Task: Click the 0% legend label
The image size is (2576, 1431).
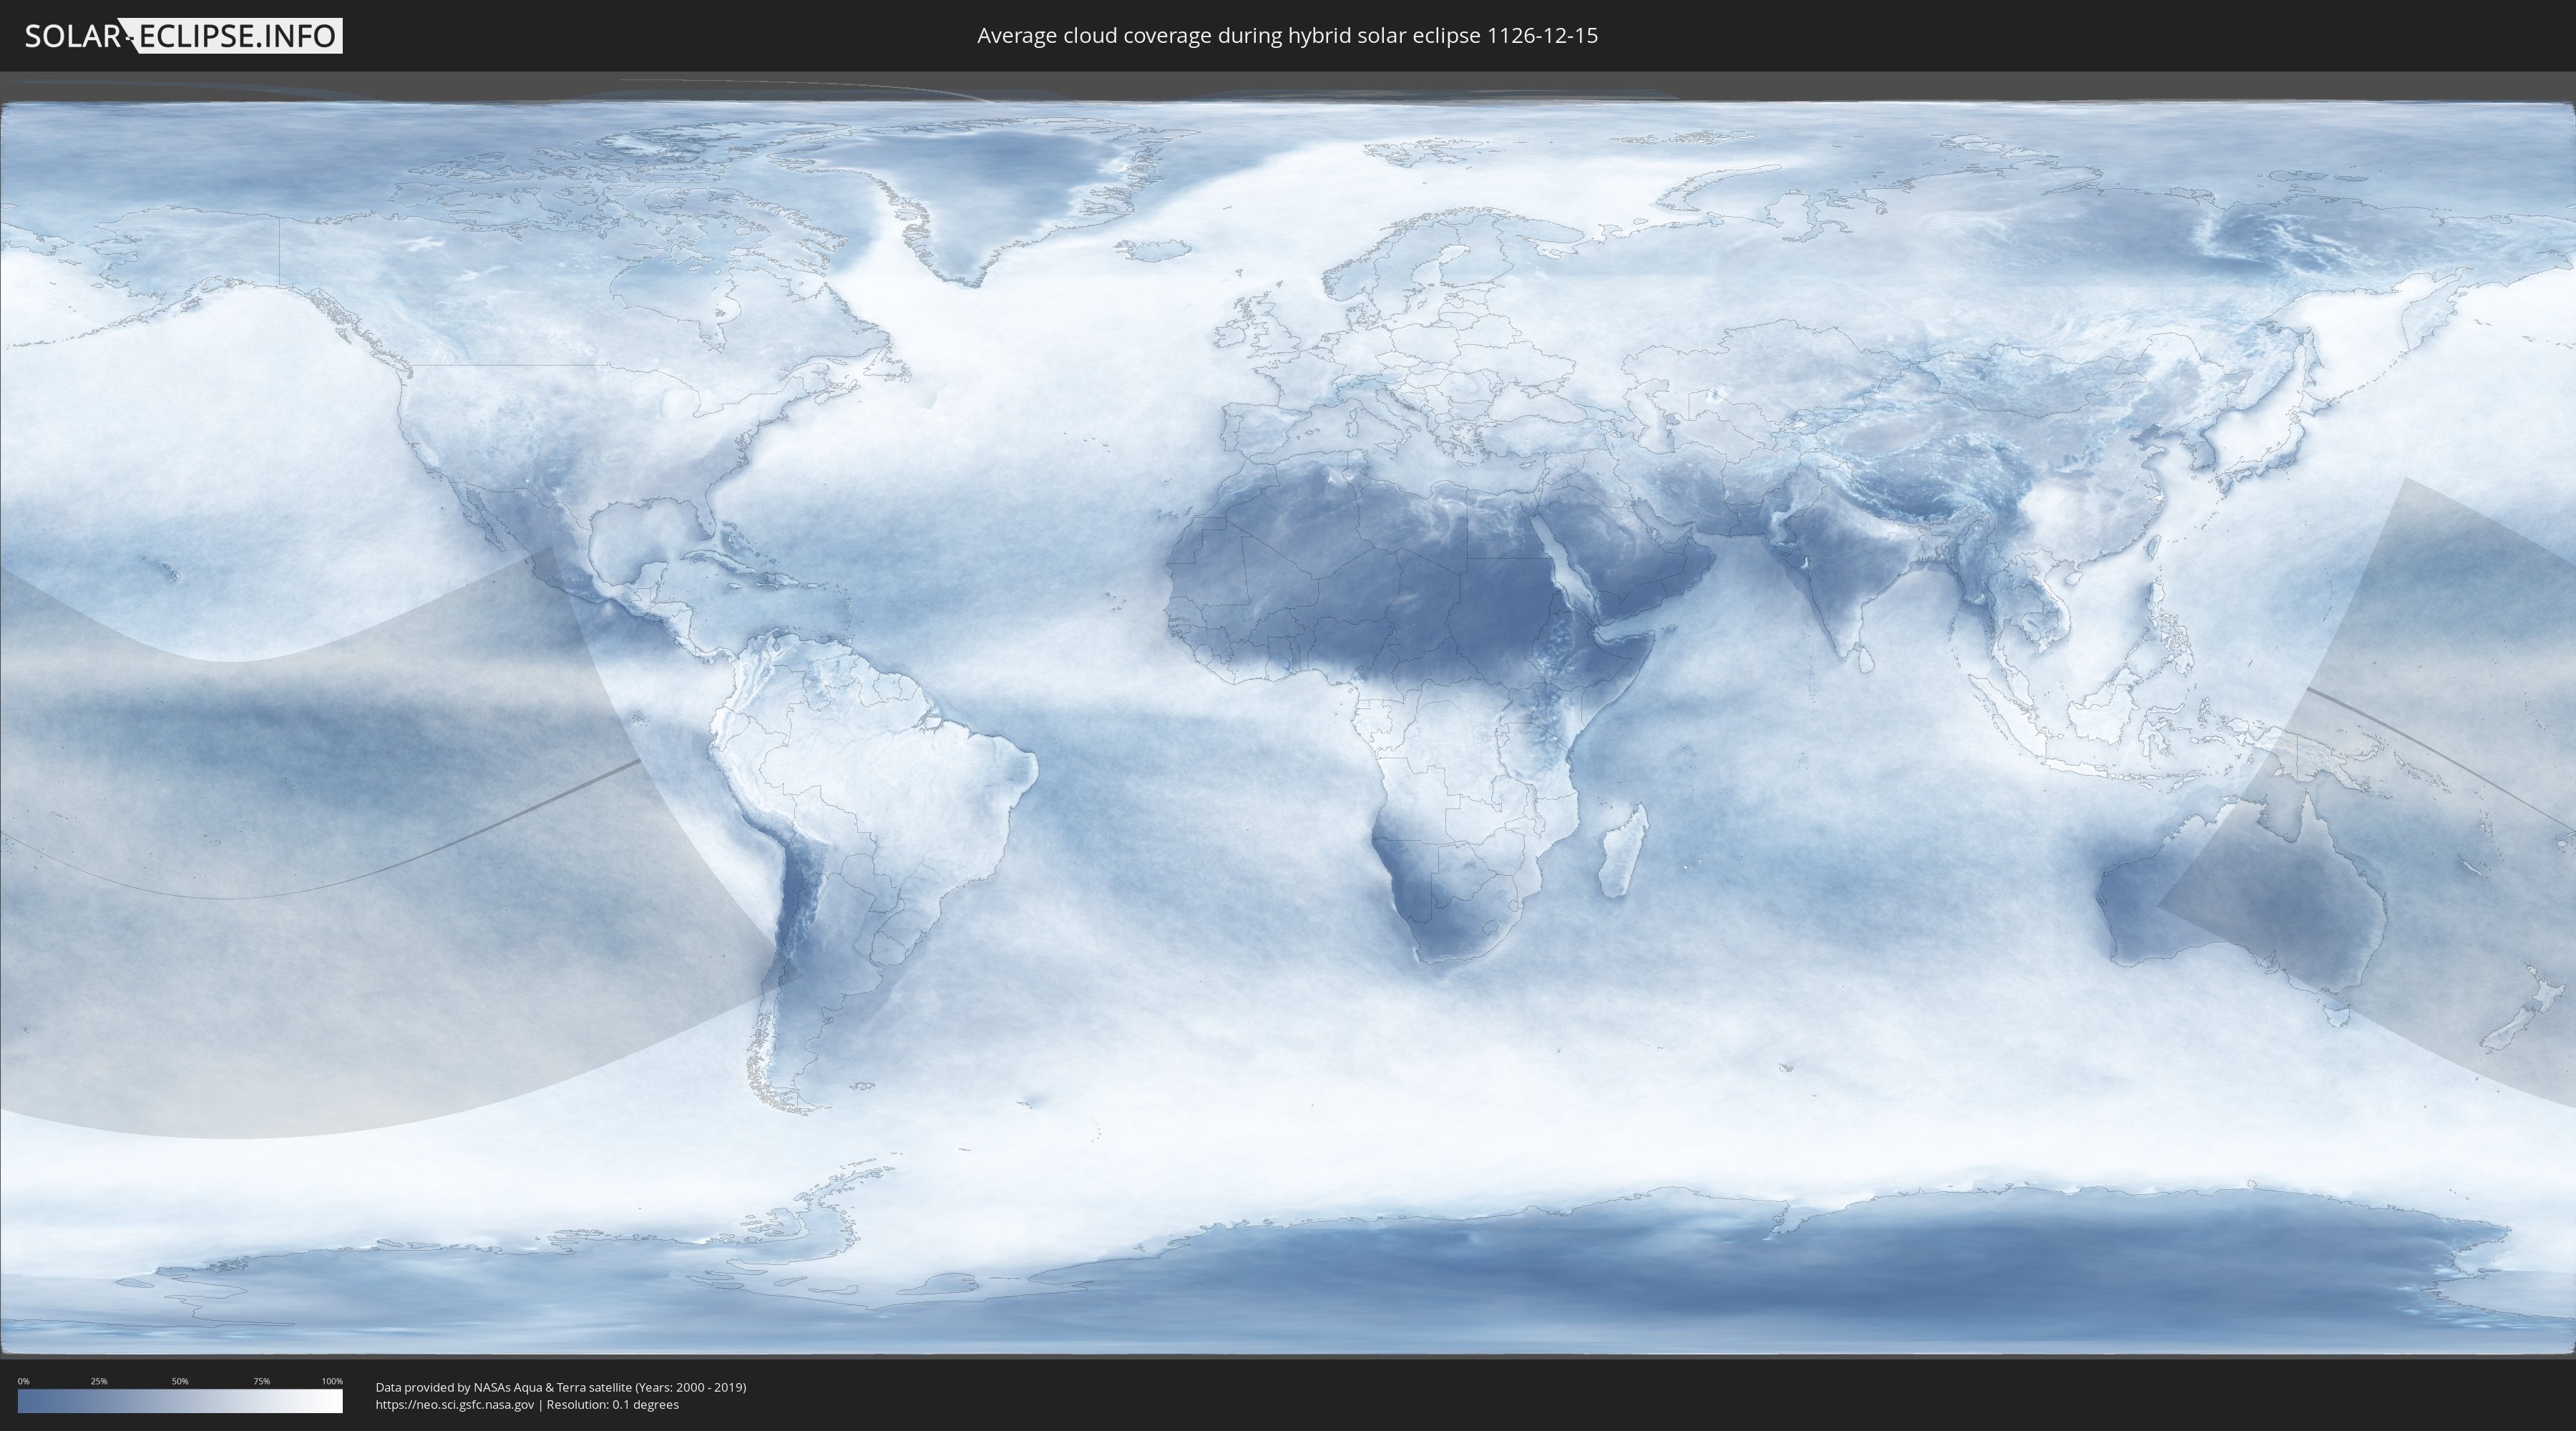Action: tap(23, 1381)
